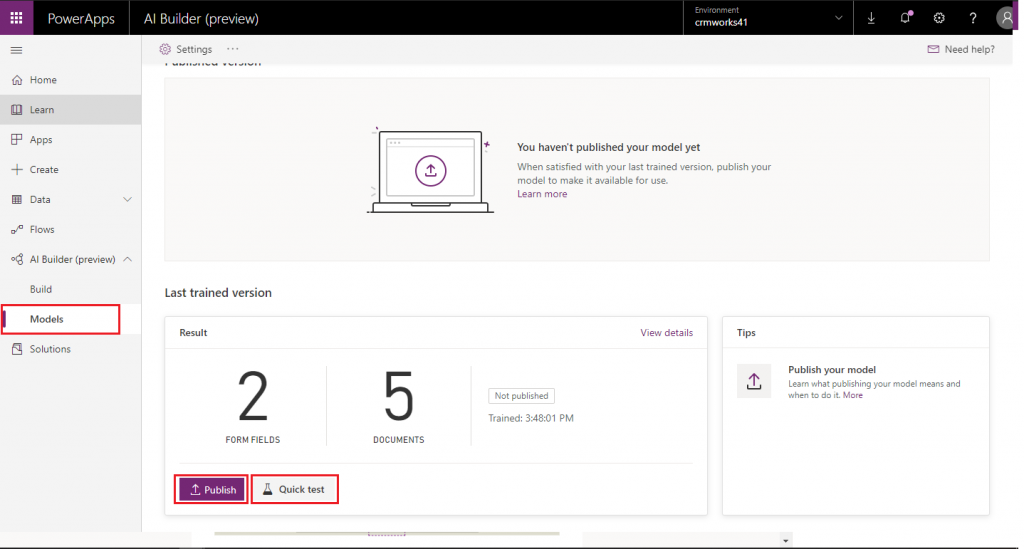
Task: Click the 5 DOCUMENTS count
Action: (x=398, y=406)
